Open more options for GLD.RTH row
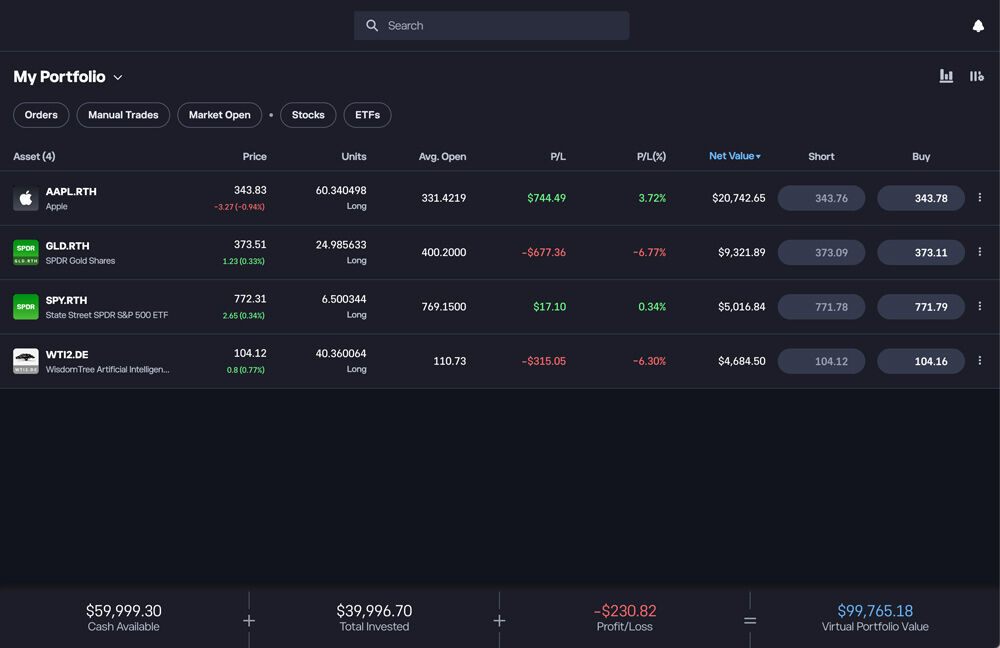The width and height of the screenshot is (1000, 648). tap(980, 252)
